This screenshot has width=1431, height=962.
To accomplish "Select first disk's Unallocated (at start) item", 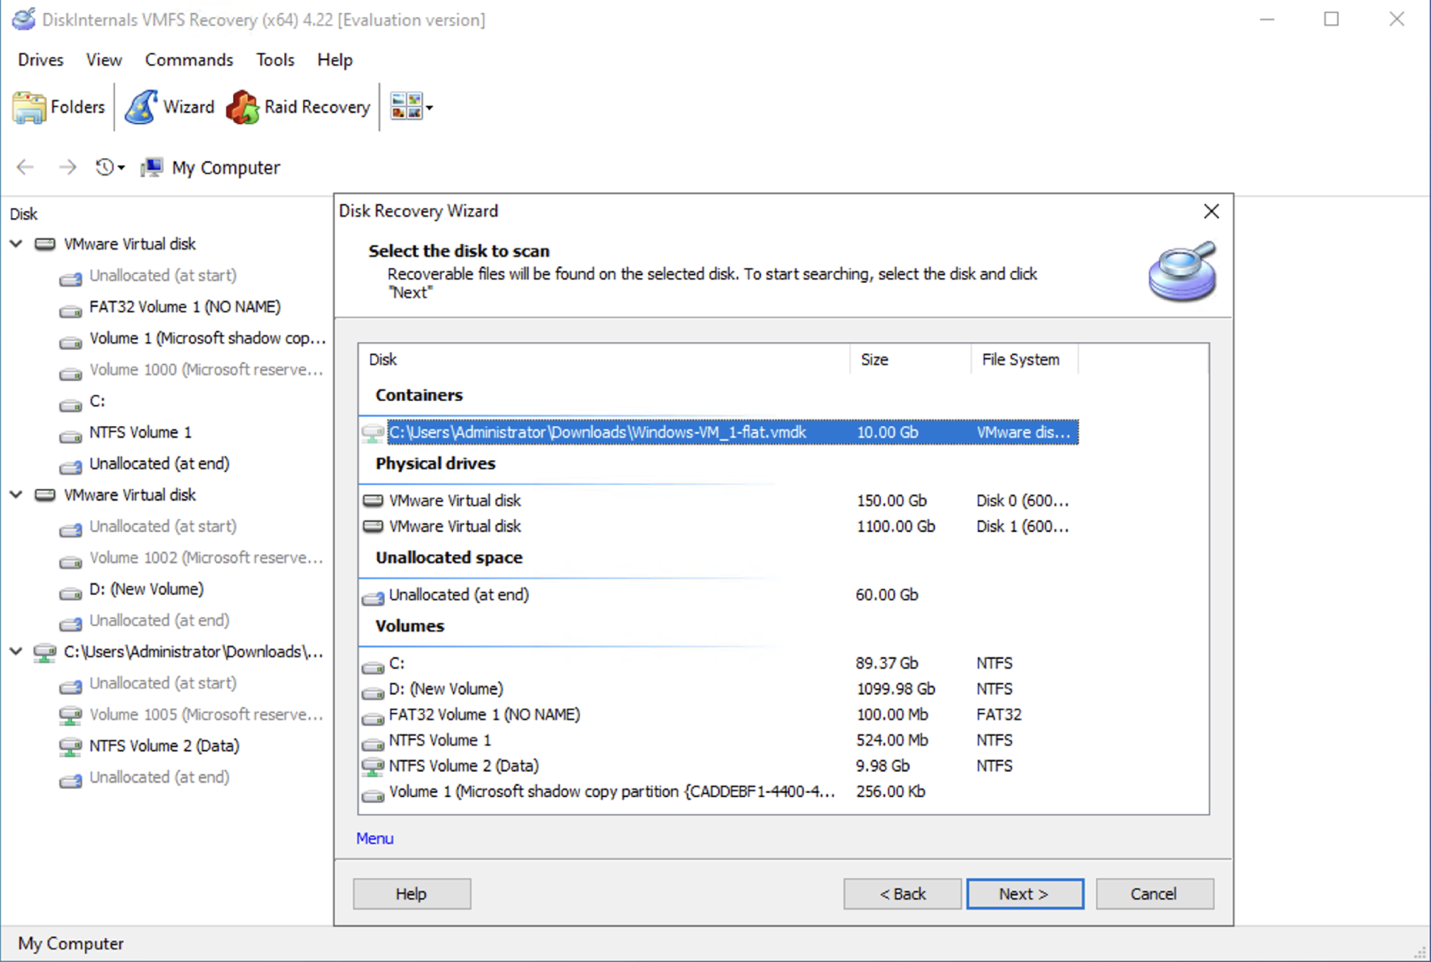I will [x=162, y=275].
